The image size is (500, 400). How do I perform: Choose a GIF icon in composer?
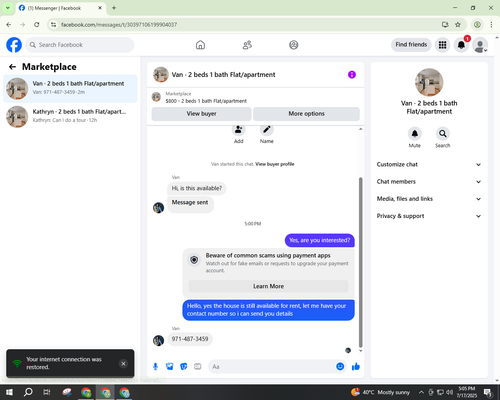(198, 367)
